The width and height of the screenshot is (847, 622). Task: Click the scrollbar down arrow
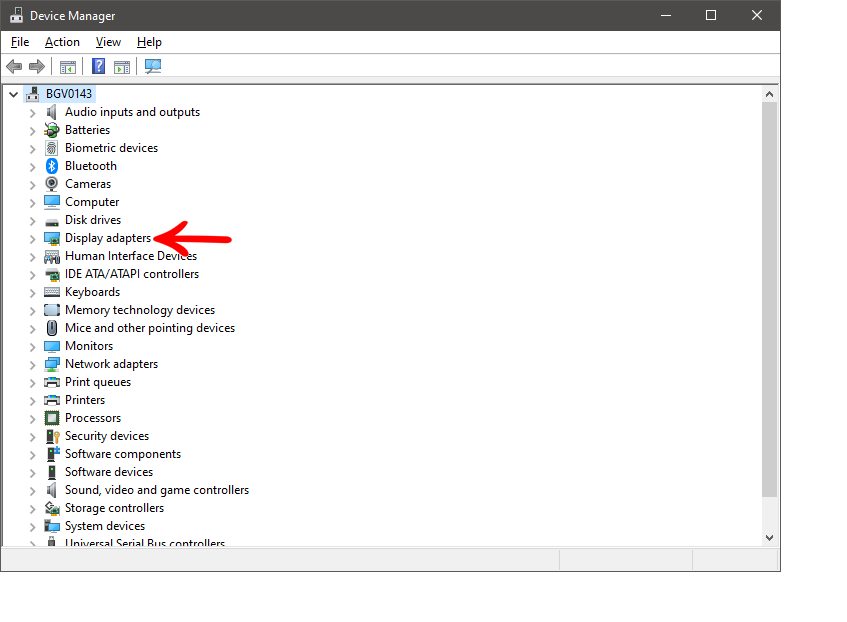tap(769, 538)
